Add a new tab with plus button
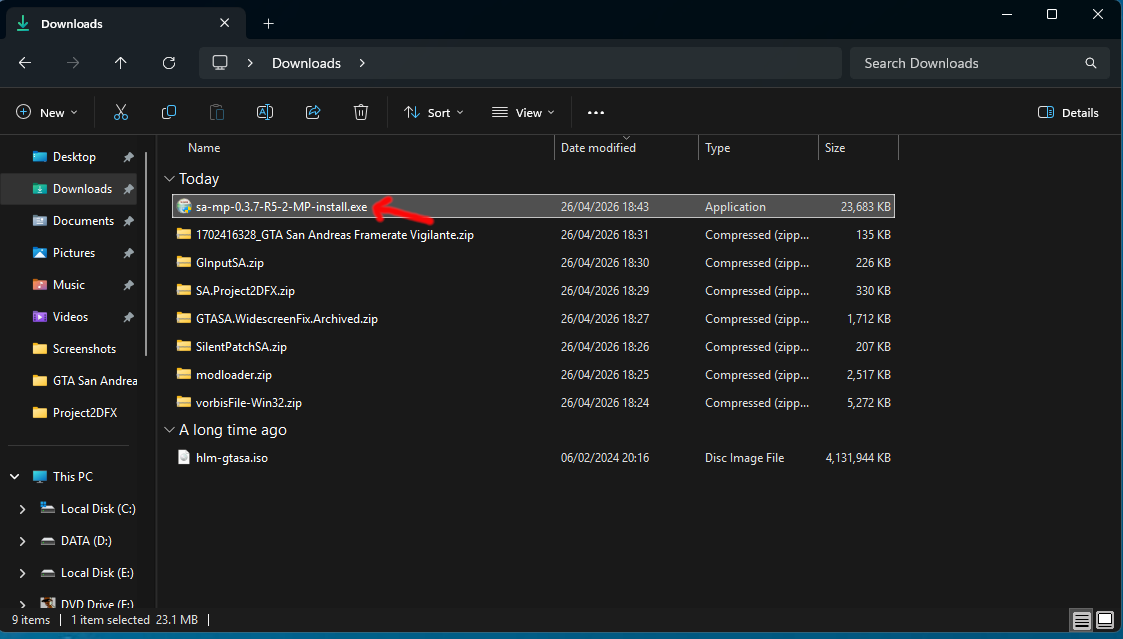 tap(269, 24)
